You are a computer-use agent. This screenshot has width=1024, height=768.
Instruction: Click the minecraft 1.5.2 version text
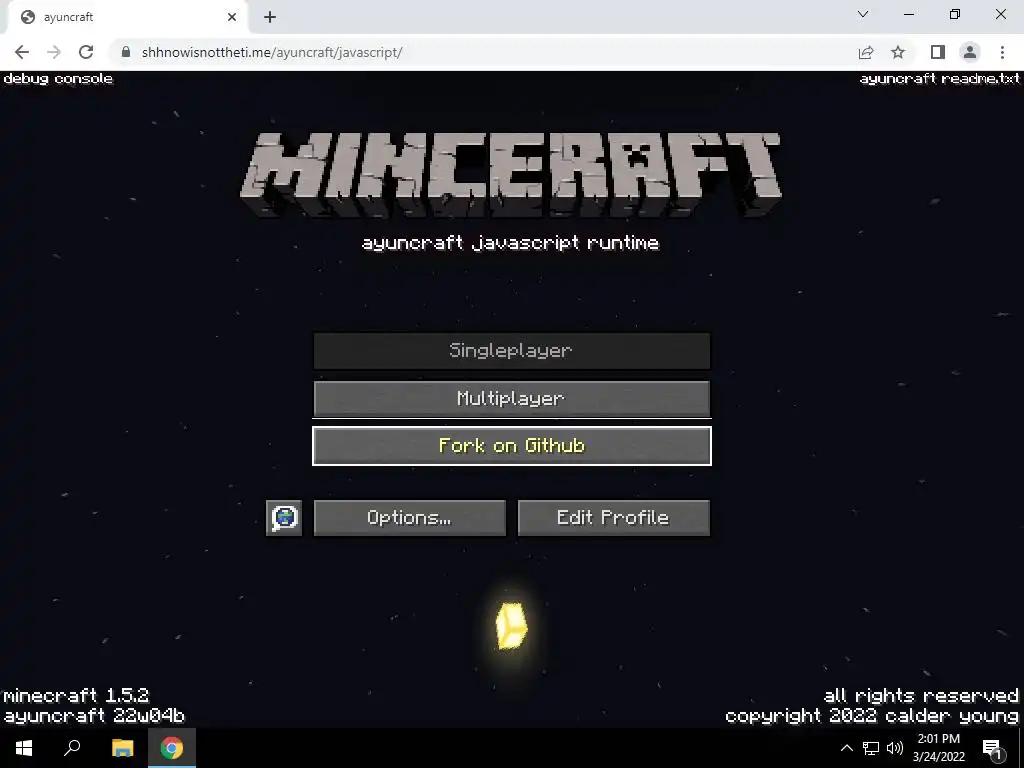[x=76, y=696]
